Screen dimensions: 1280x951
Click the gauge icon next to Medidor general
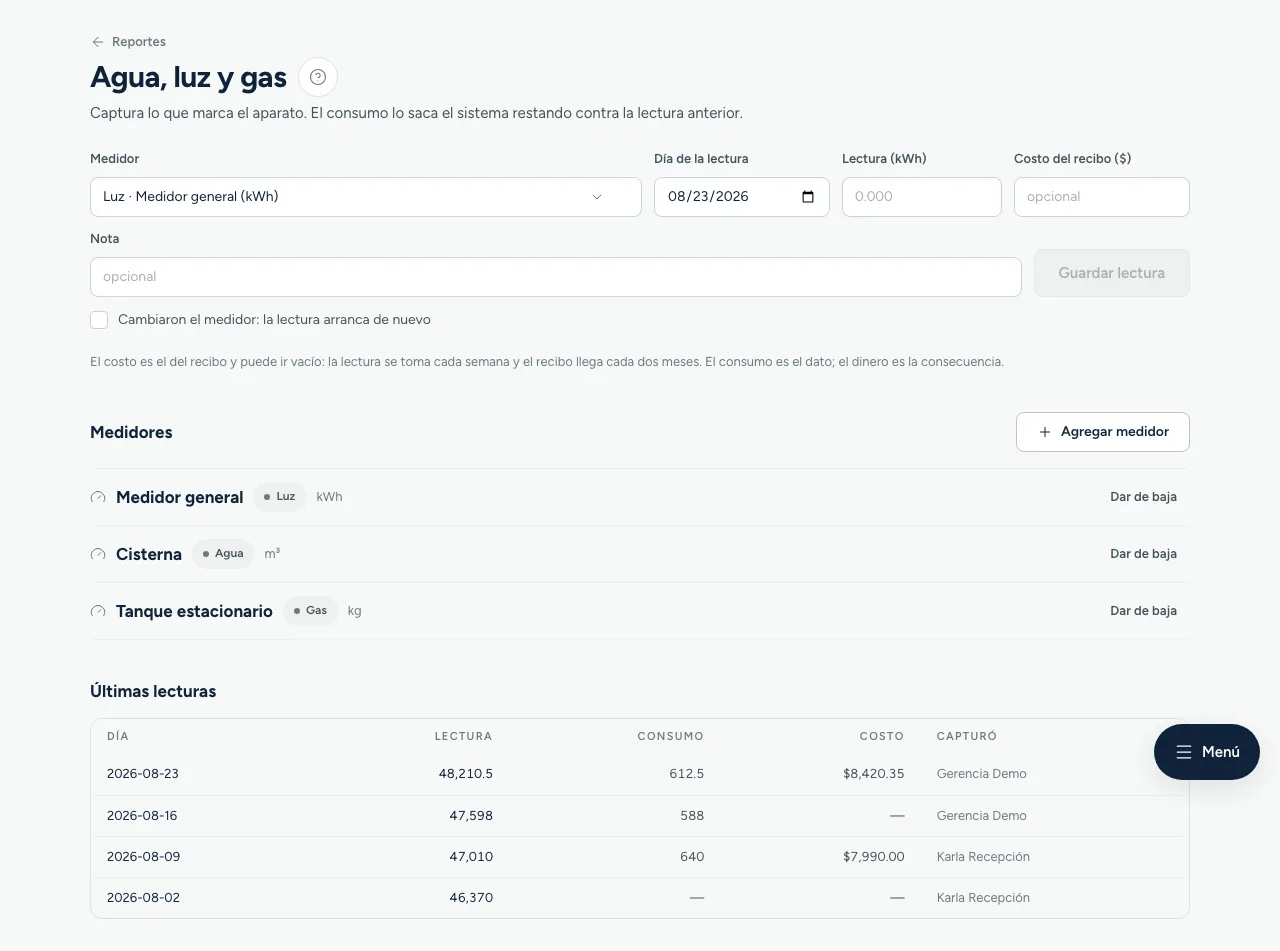(x=98, y=497)
